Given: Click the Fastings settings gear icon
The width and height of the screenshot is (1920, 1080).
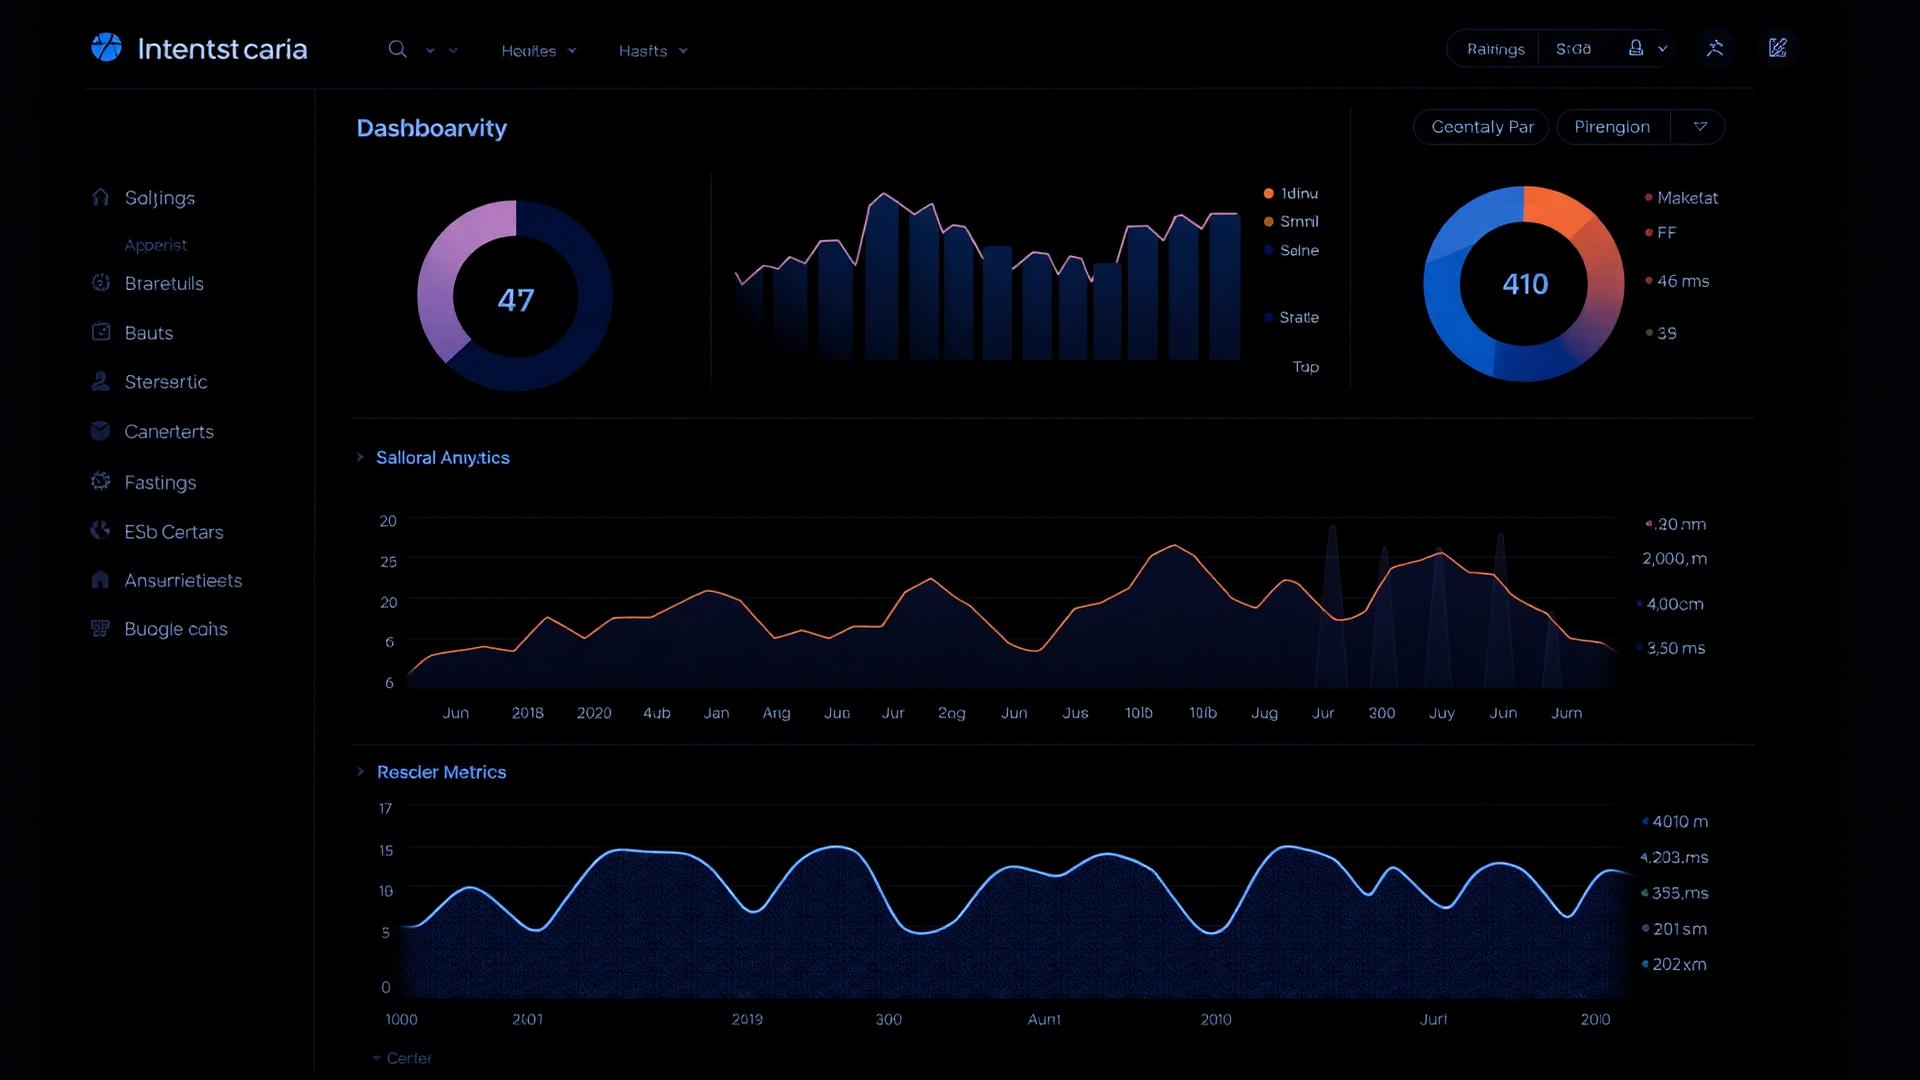Looking at the screenshot, I should click(100, 481).
